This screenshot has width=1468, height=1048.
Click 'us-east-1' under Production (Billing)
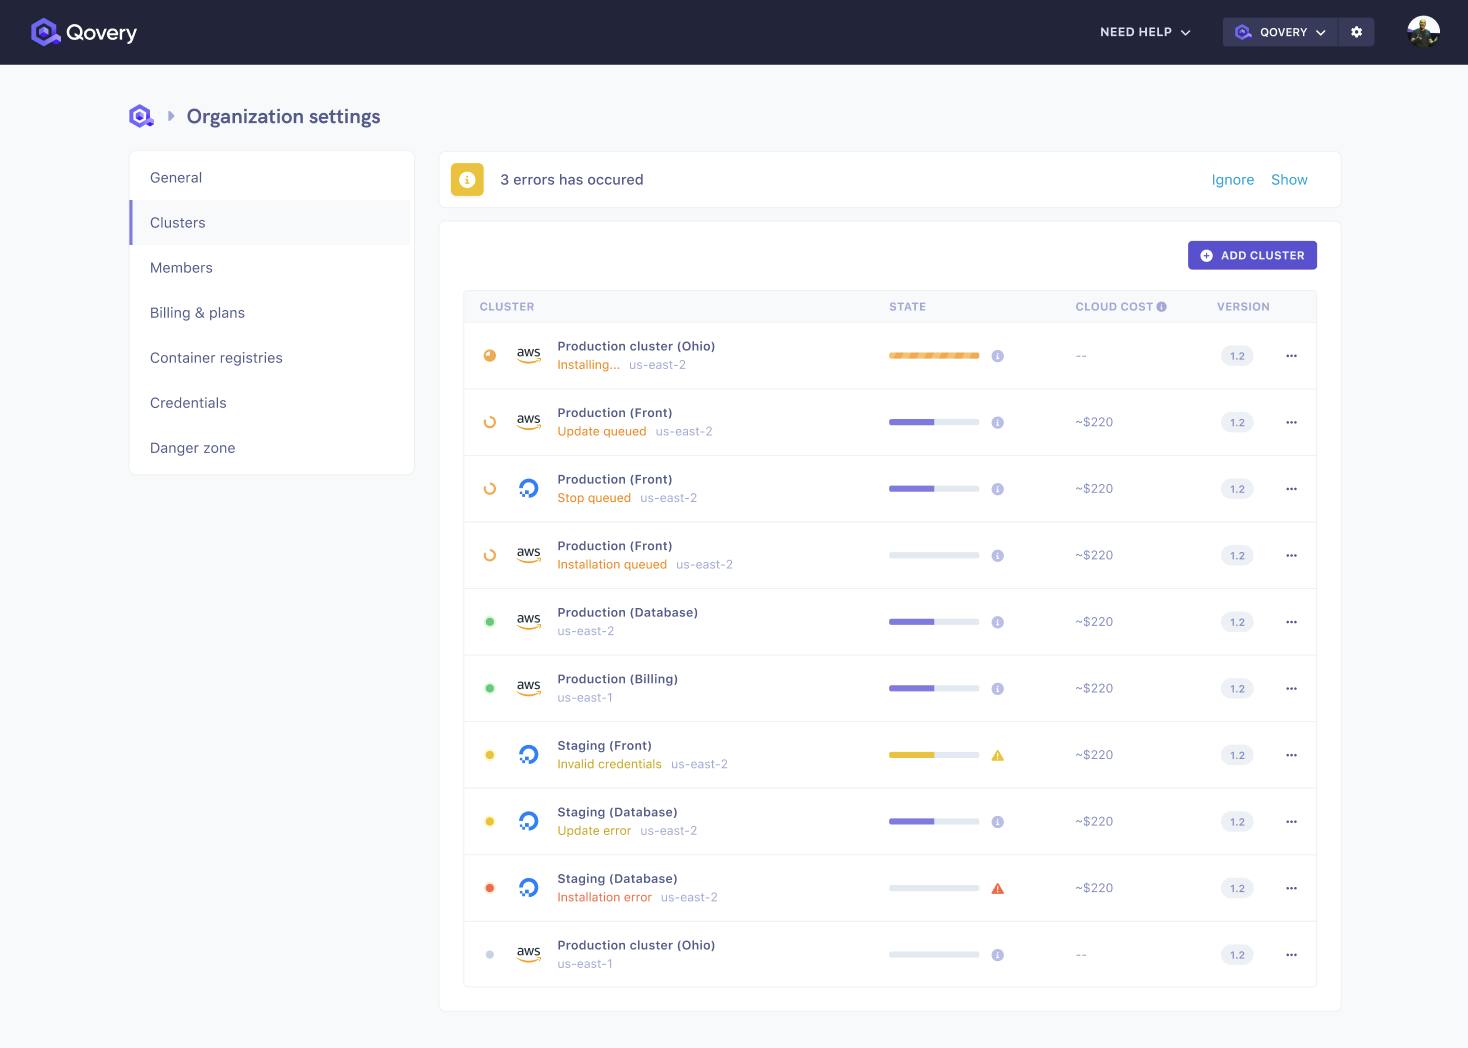pos(585,698)
